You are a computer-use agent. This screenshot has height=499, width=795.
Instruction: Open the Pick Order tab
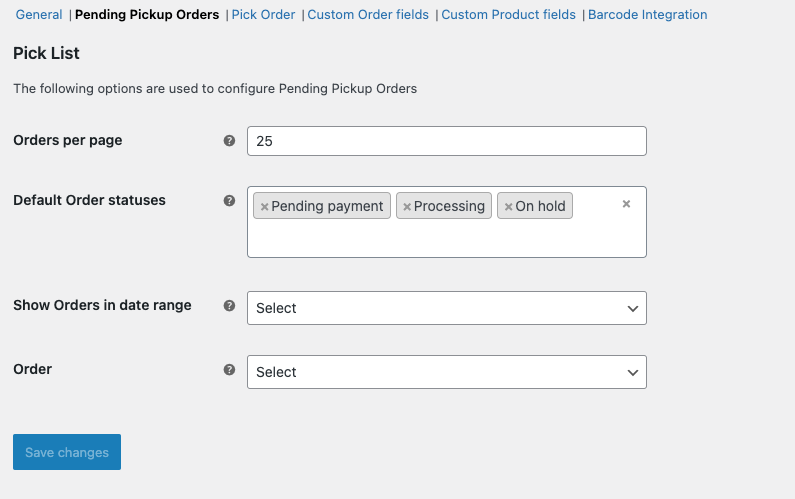pos(263,15)
